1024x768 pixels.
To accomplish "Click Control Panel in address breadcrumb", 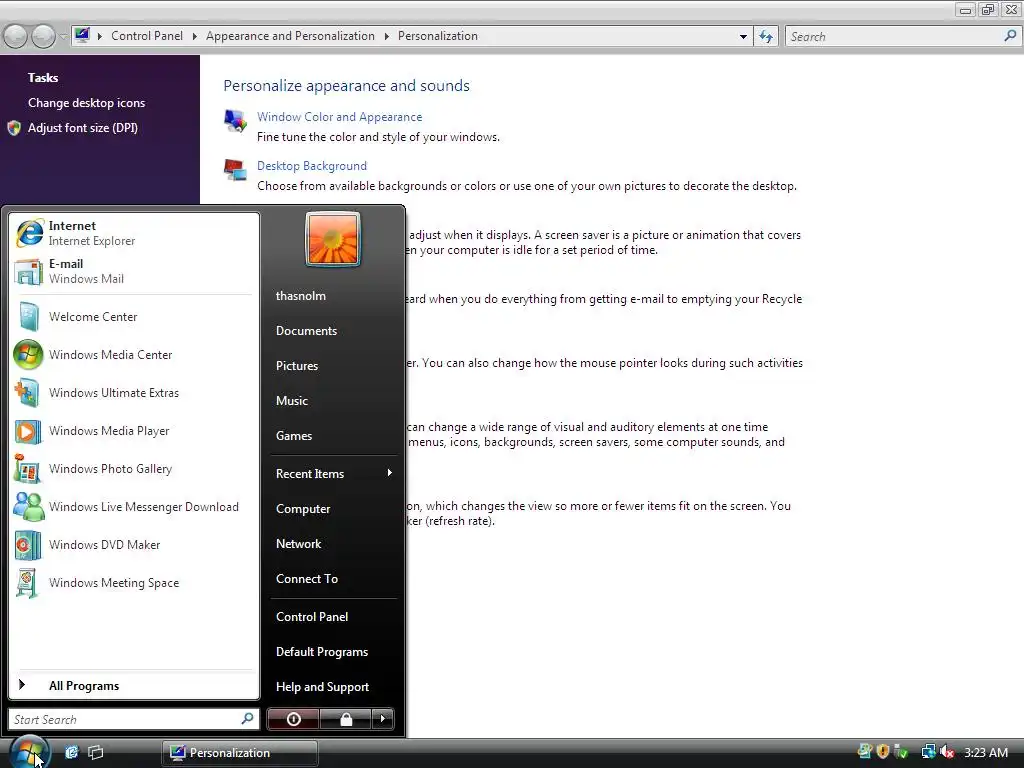I will (147, 36).
